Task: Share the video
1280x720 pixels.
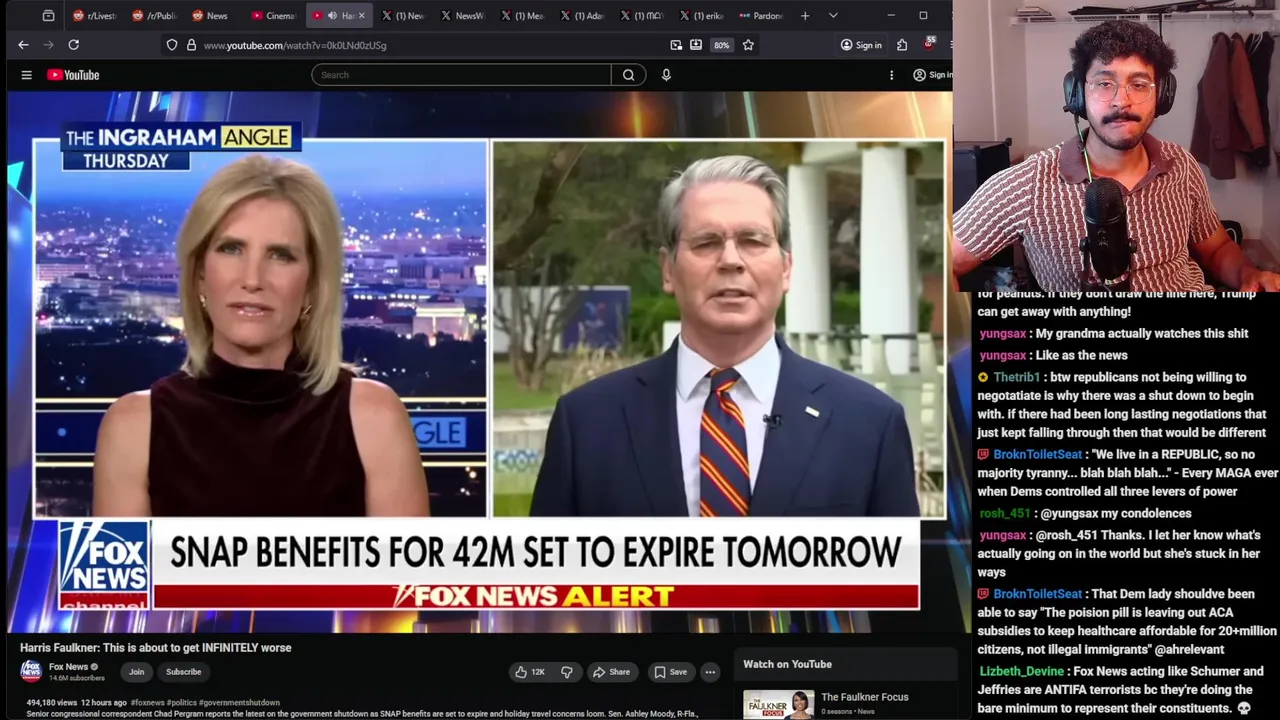Action: point(611,672)
